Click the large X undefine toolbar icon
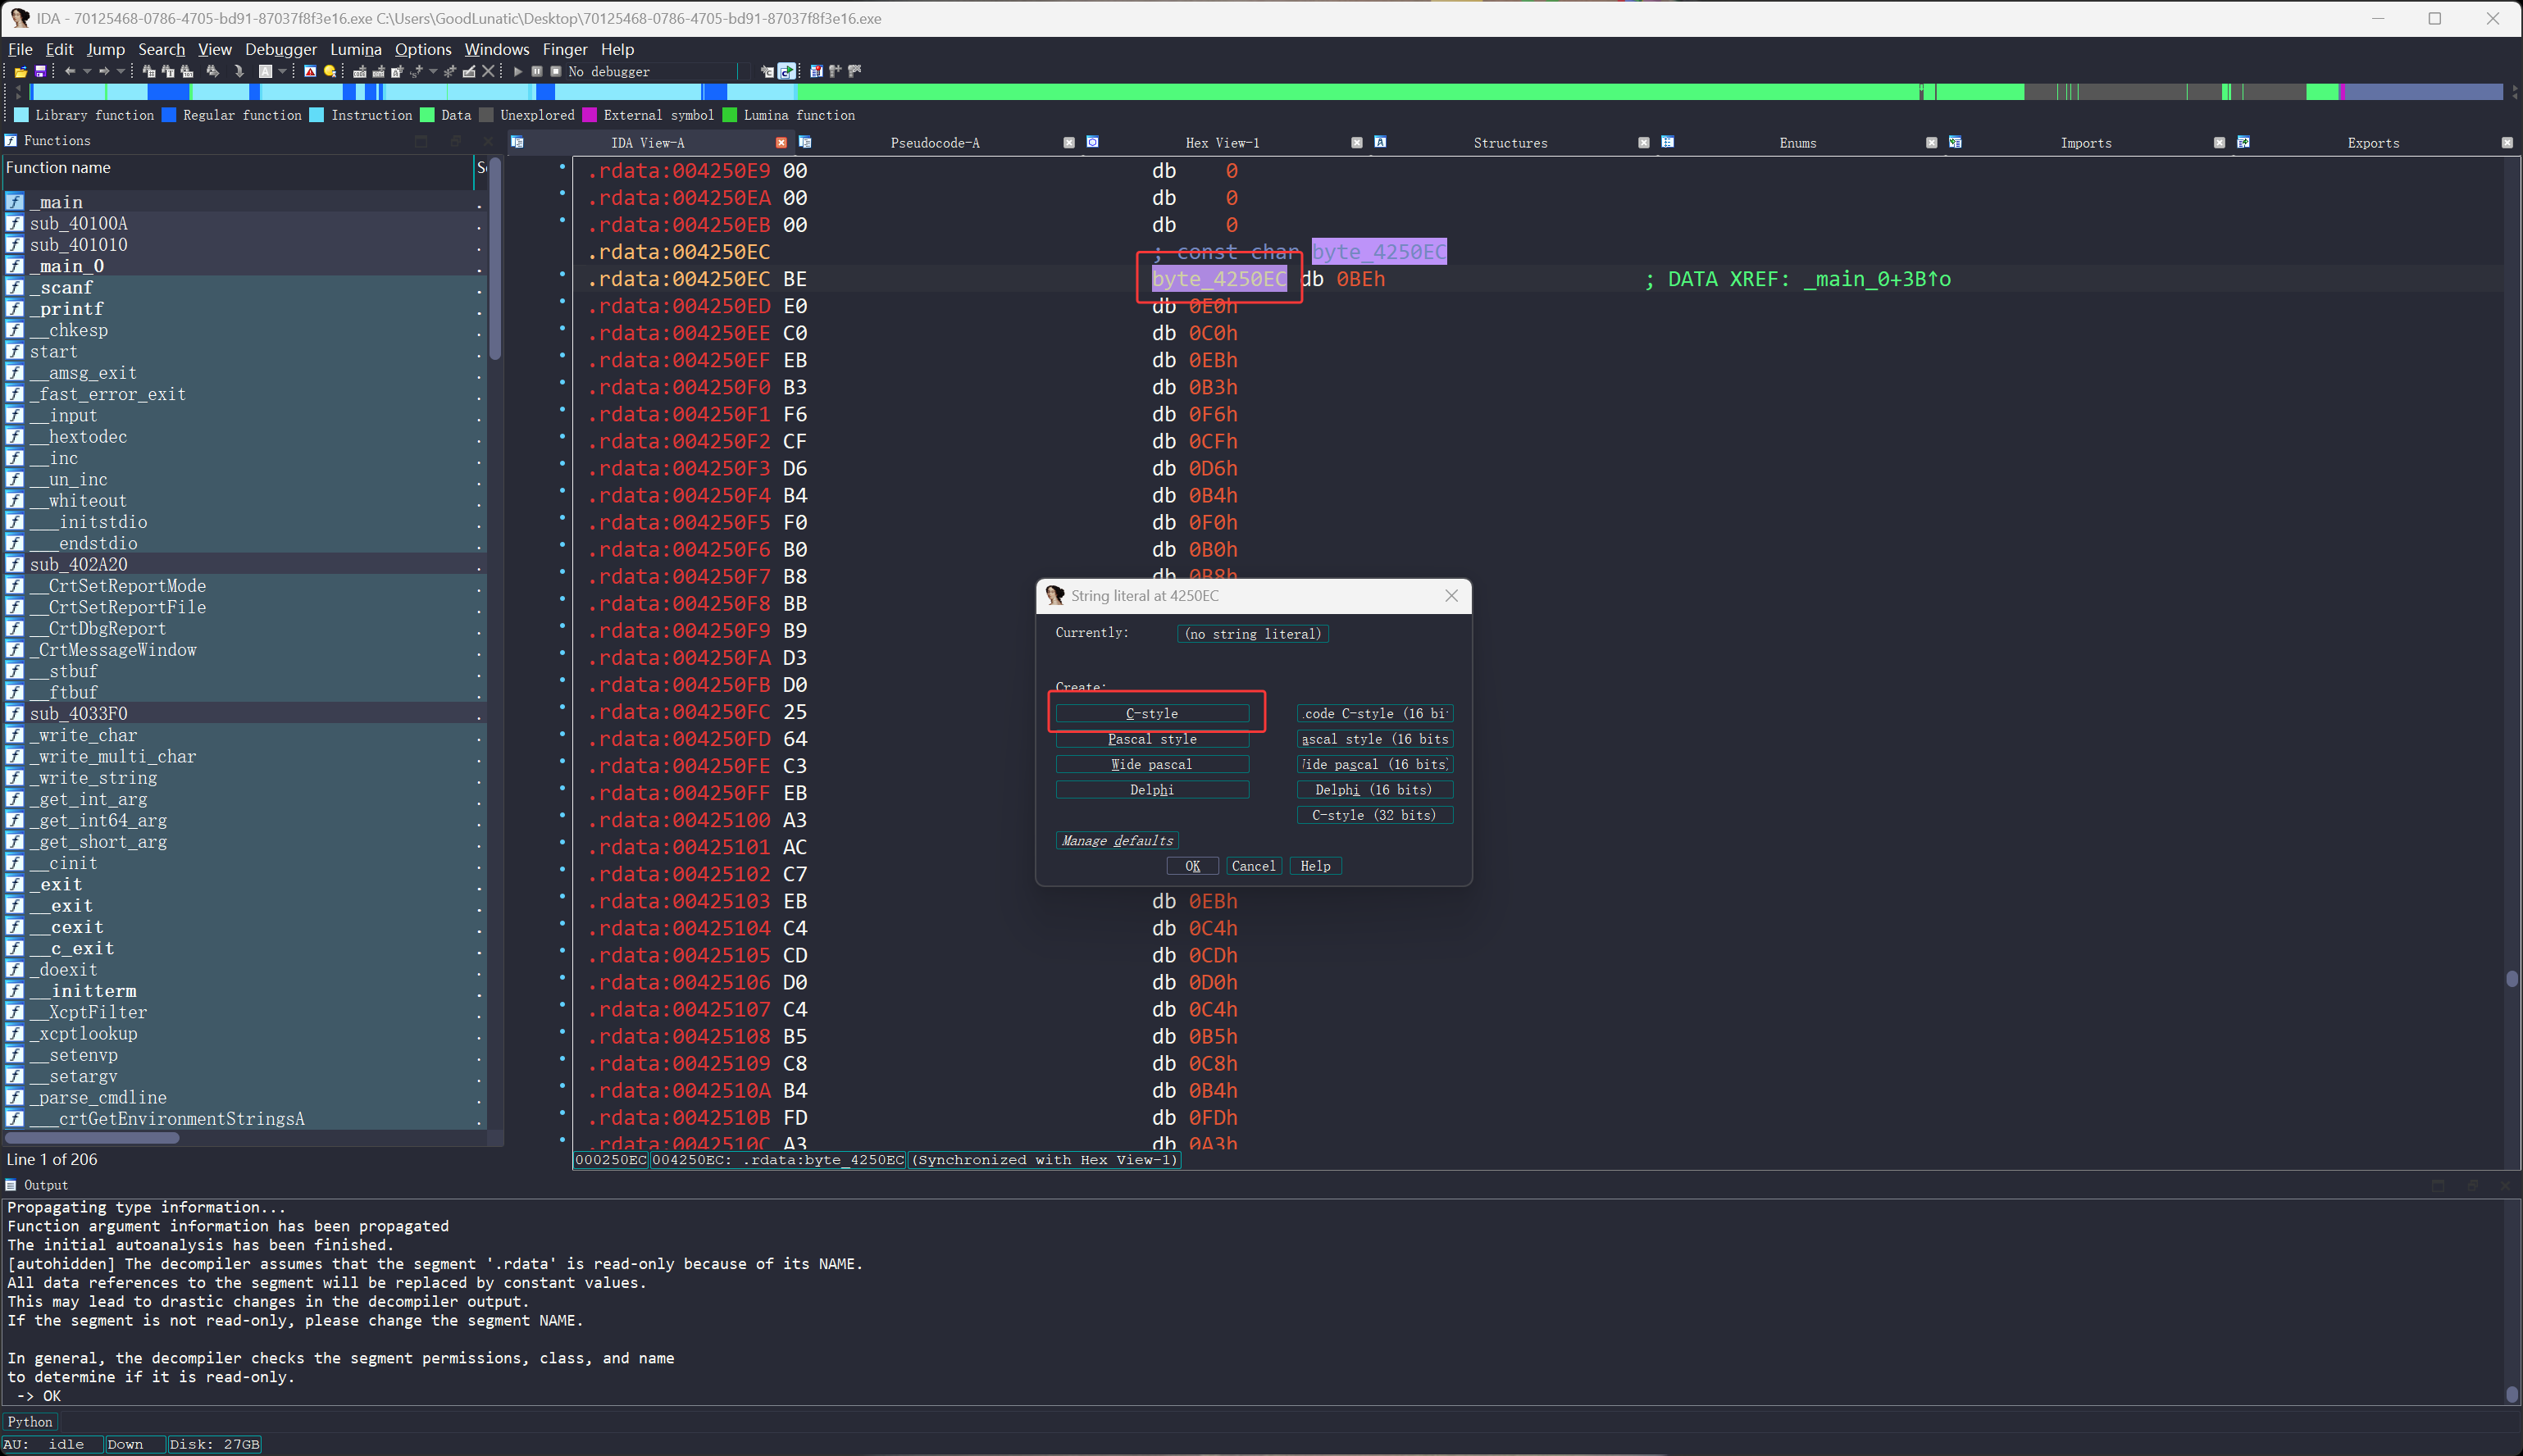2523x1456 pixels. 488,71
